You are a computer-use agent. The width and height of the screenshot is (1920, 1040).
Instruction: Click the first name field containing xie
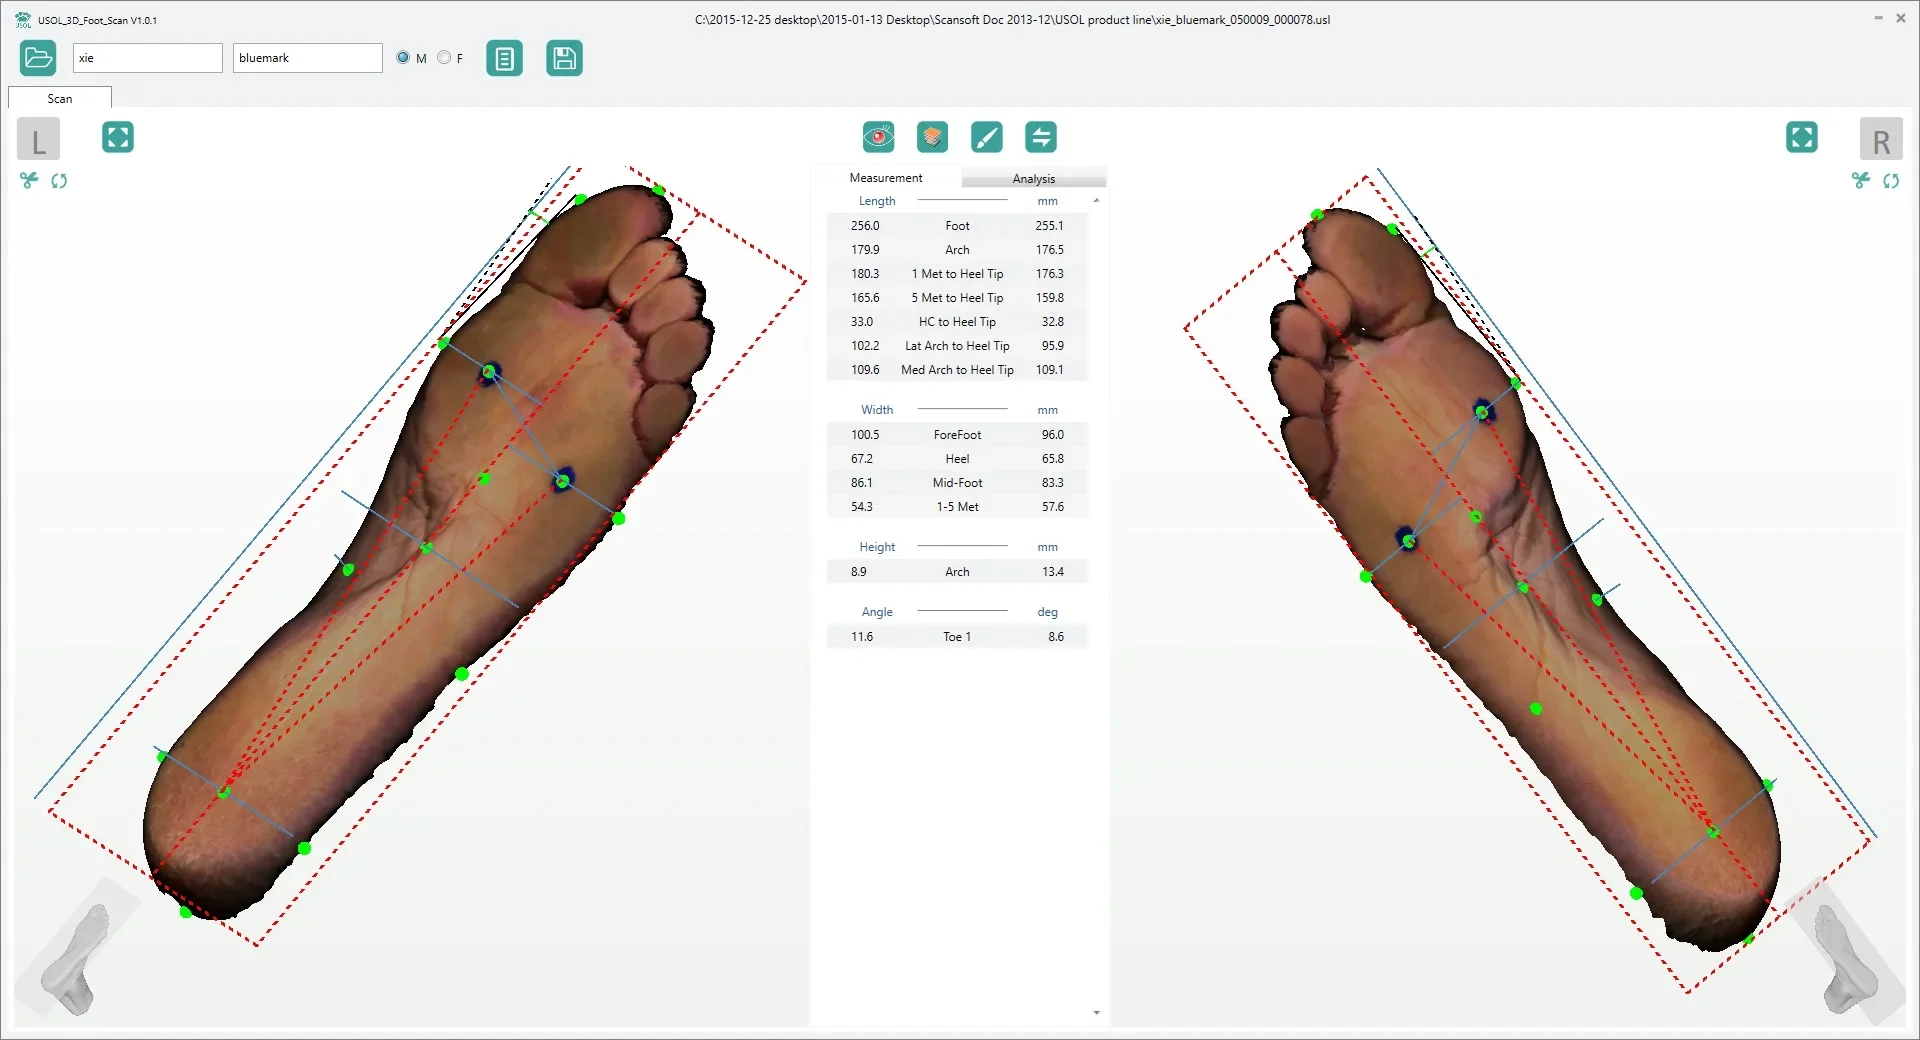pyautogui.click(x=148, y=58)
